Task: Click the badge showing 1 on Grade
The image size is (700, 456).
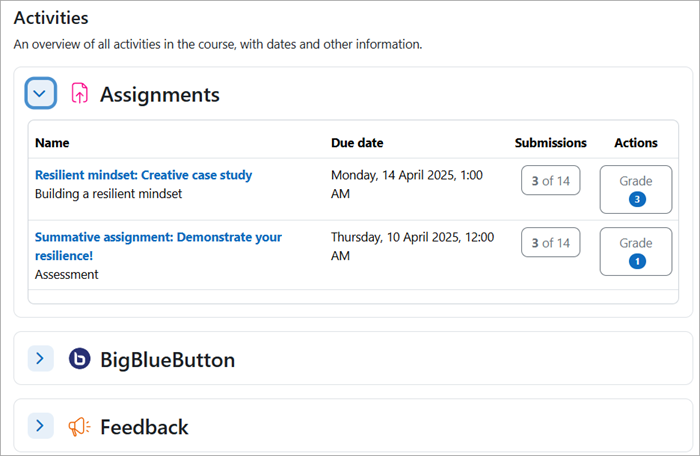Action: (637, 261)
